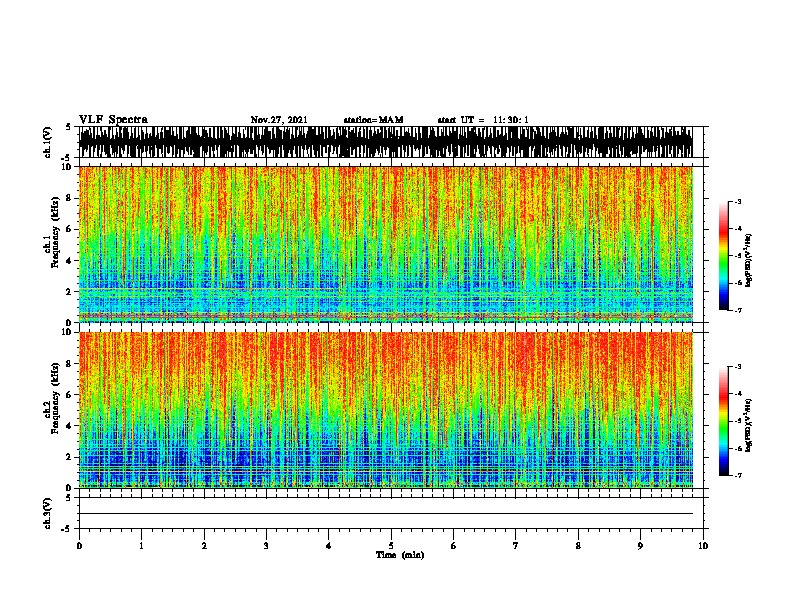Click the ch.1 colorbar "log(PSD)" label

(x=749, y=260)
